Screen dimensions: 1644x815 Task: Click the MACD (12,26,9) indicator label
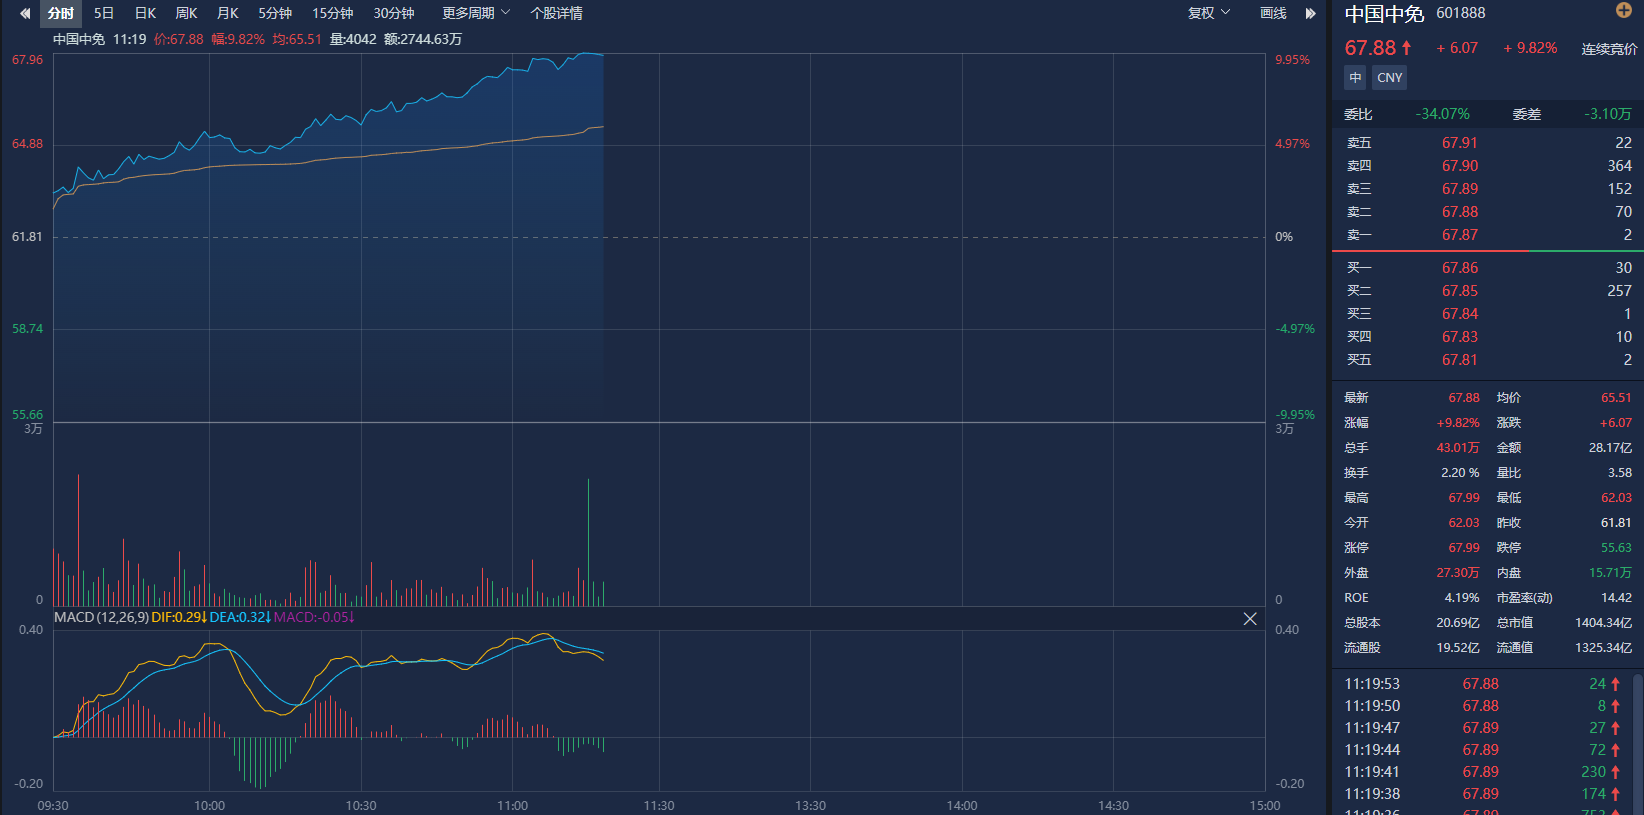pos(101,617)
